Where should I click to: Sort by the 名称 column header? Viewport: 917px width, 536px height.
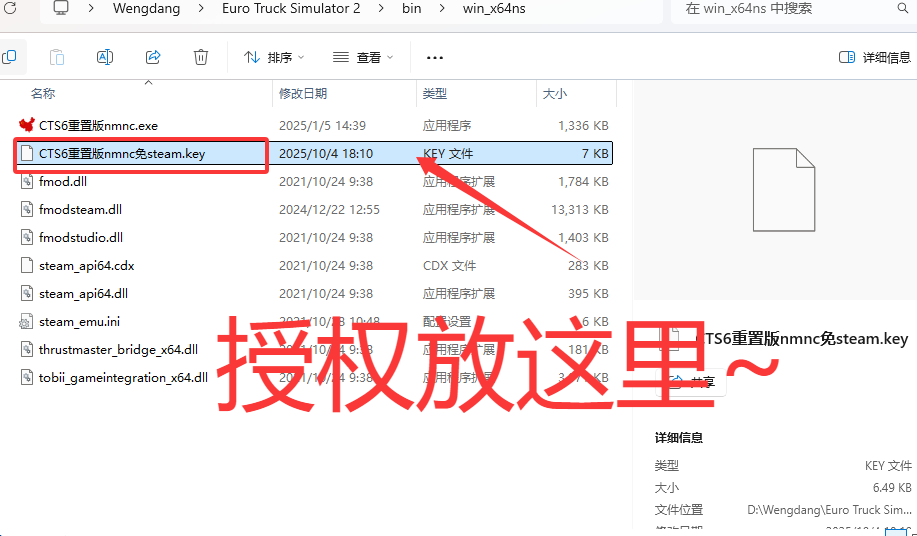tap(43, 93)
